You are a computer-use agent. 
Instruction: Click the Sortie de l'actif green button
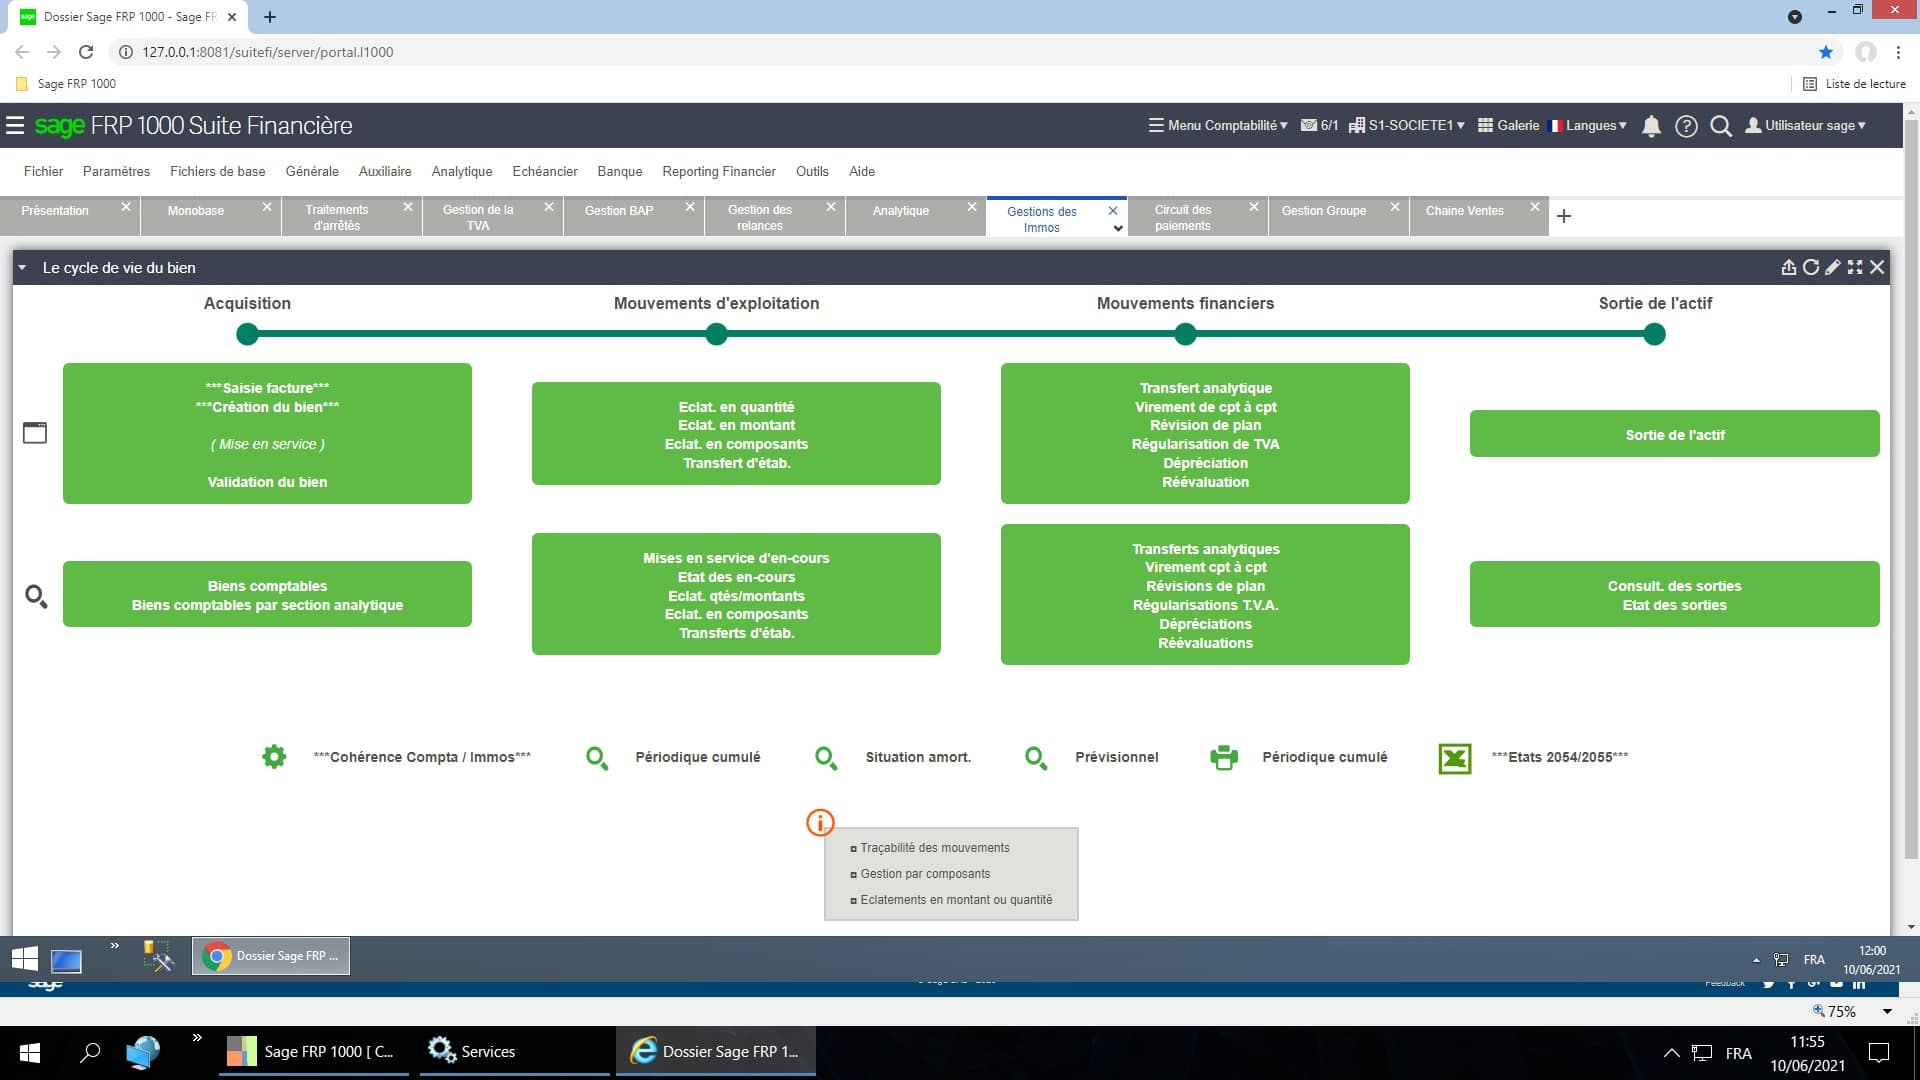(1674, 434)
